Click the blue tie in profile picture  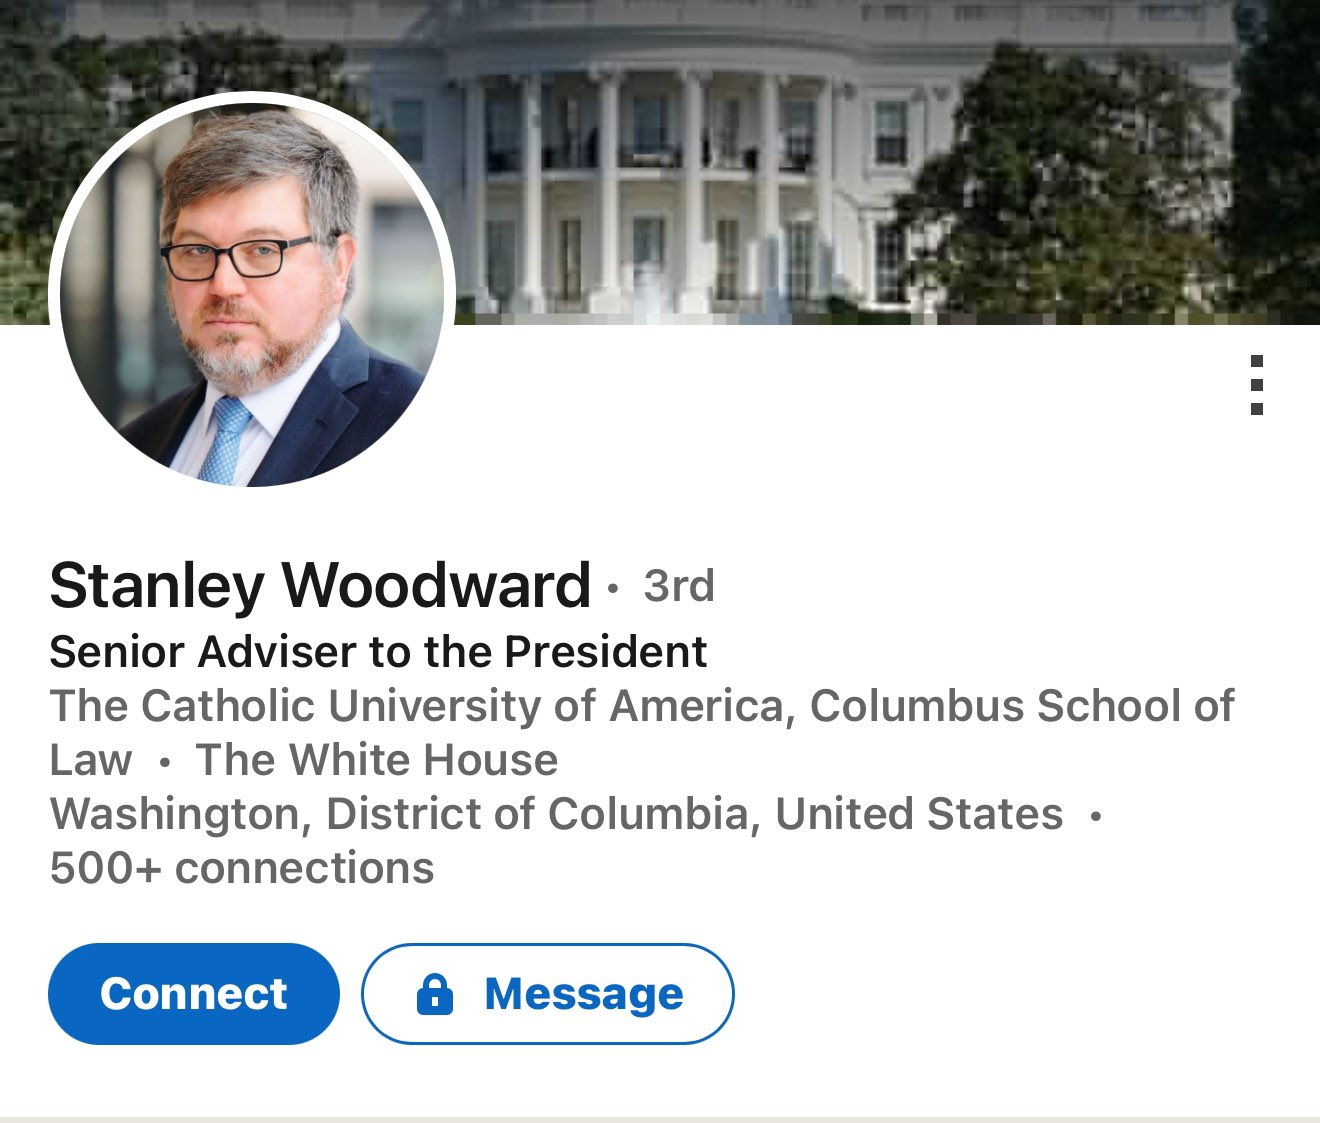tap(226, 440)
